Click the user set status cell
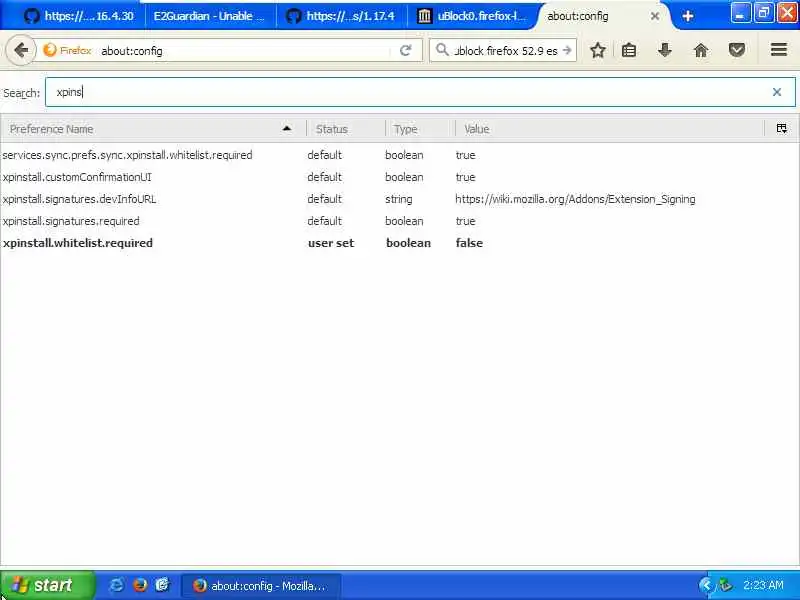 [331, 243]
